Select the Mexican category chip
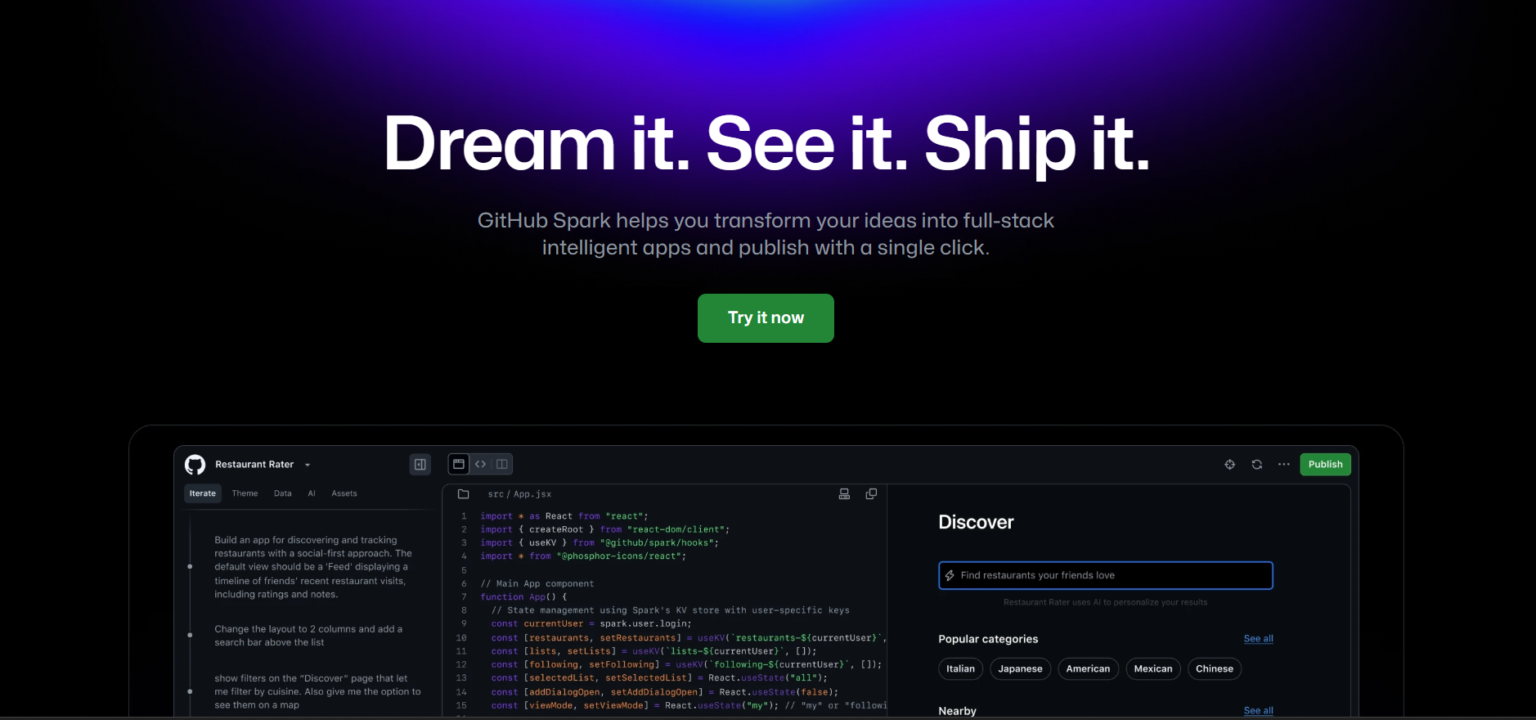This screenshot has height=720, width=1536. click(1153, 669)
